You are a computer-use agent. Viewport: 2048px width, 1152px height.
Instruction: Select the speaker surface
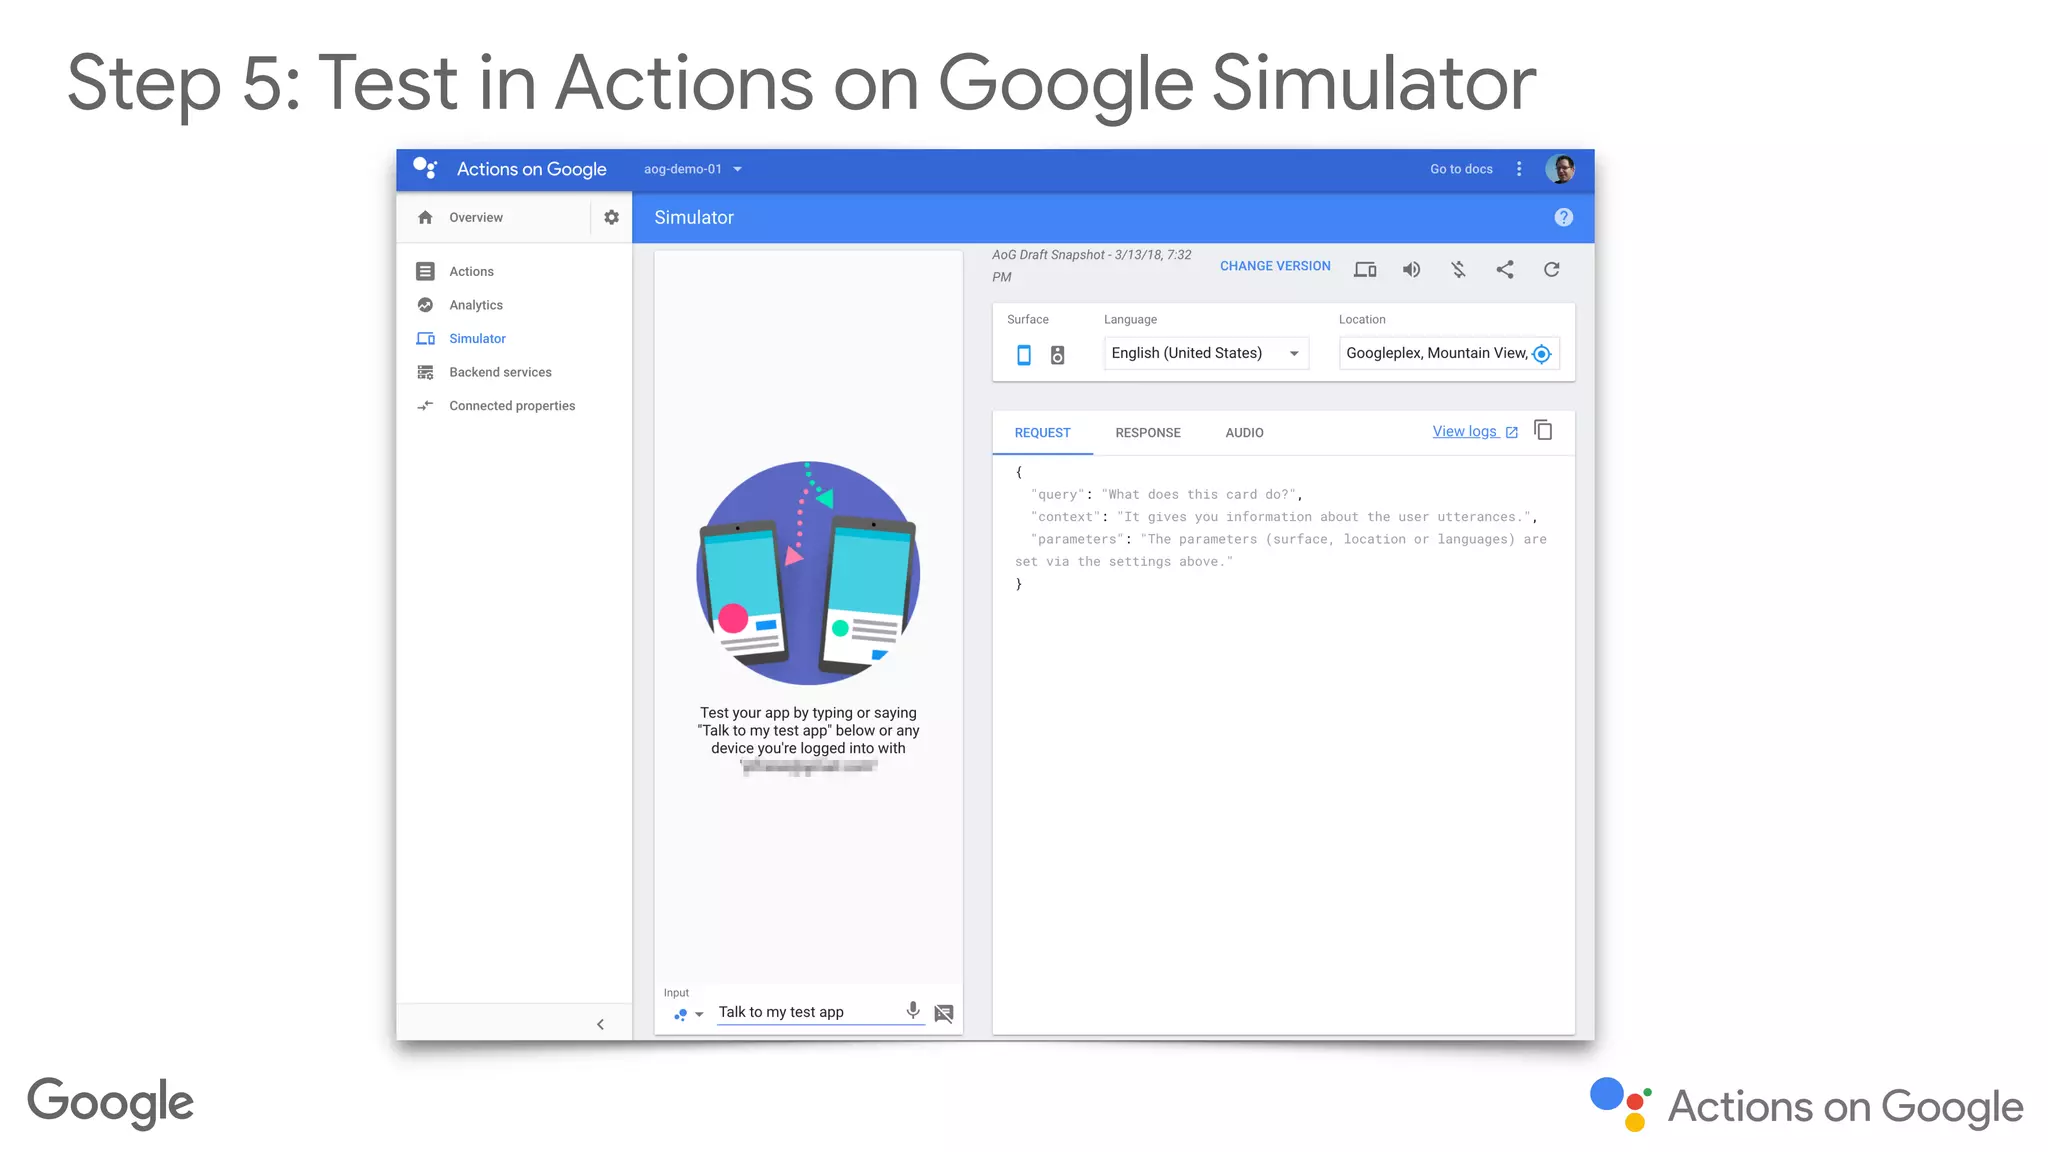[1057, 354]
